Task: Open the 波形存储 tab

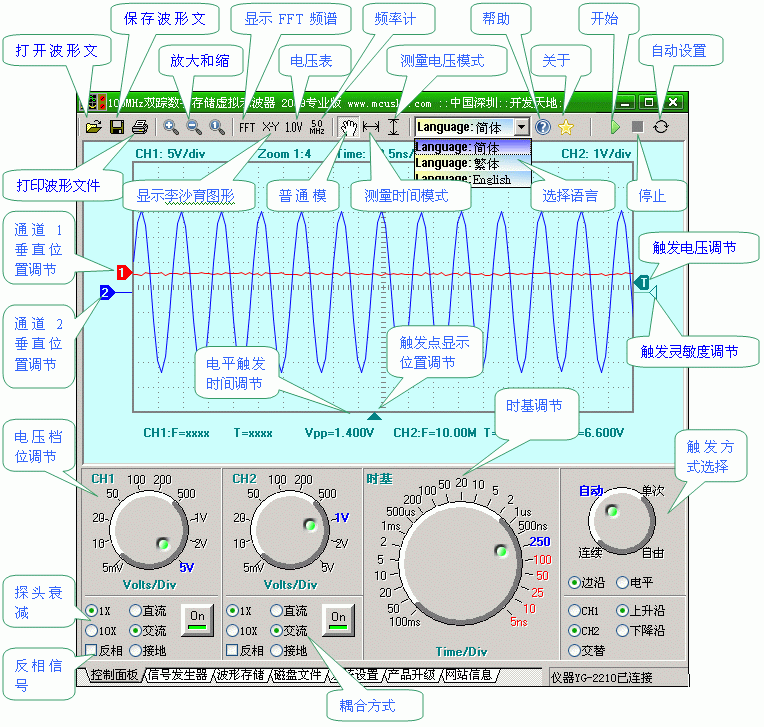Action: (240, 675)
